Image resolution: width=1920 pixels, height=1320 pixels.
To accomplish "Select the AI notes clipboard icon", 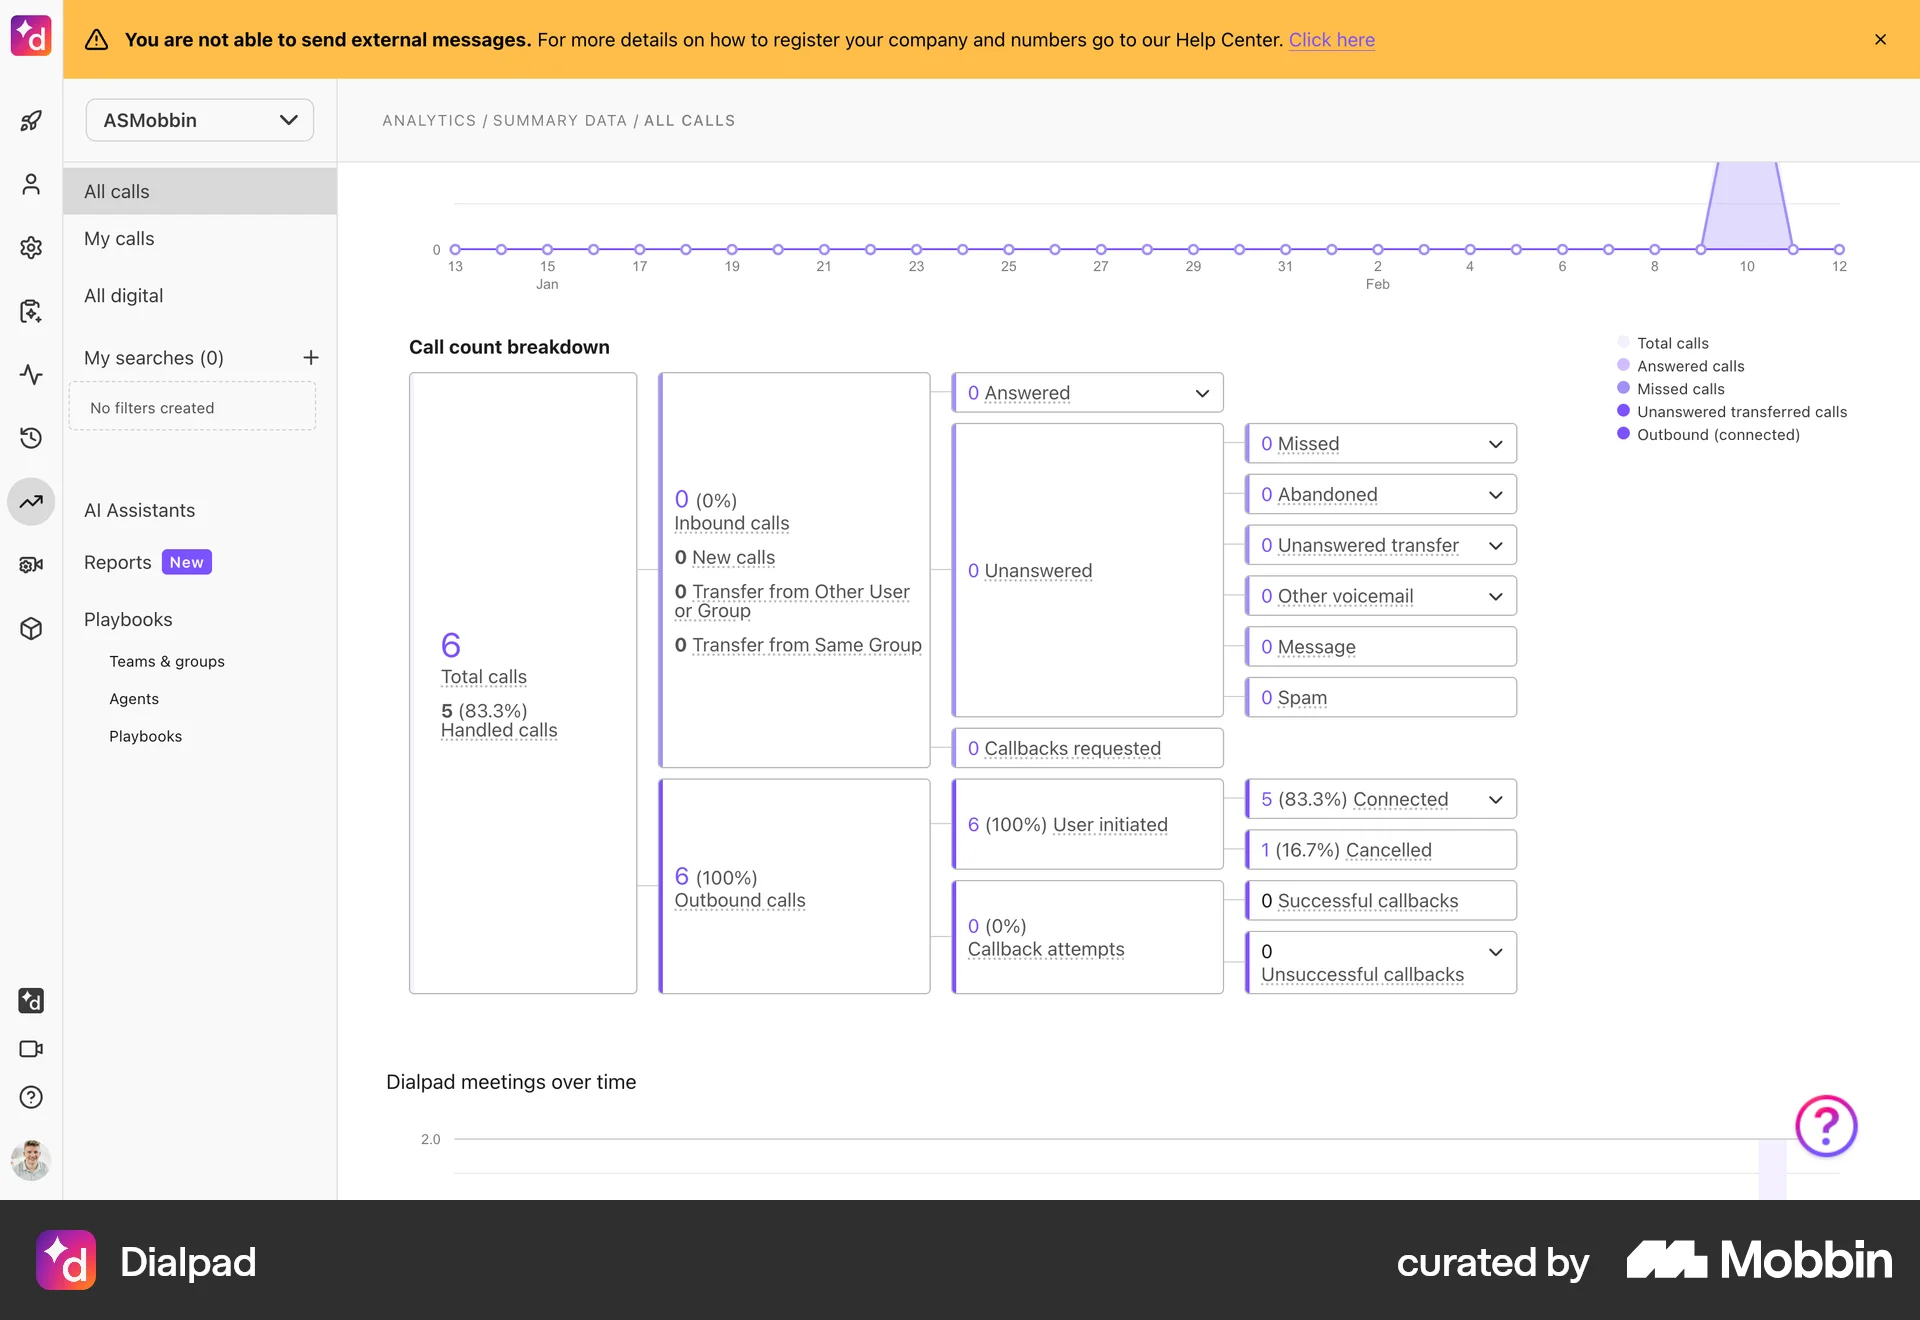I will point(31,311).
